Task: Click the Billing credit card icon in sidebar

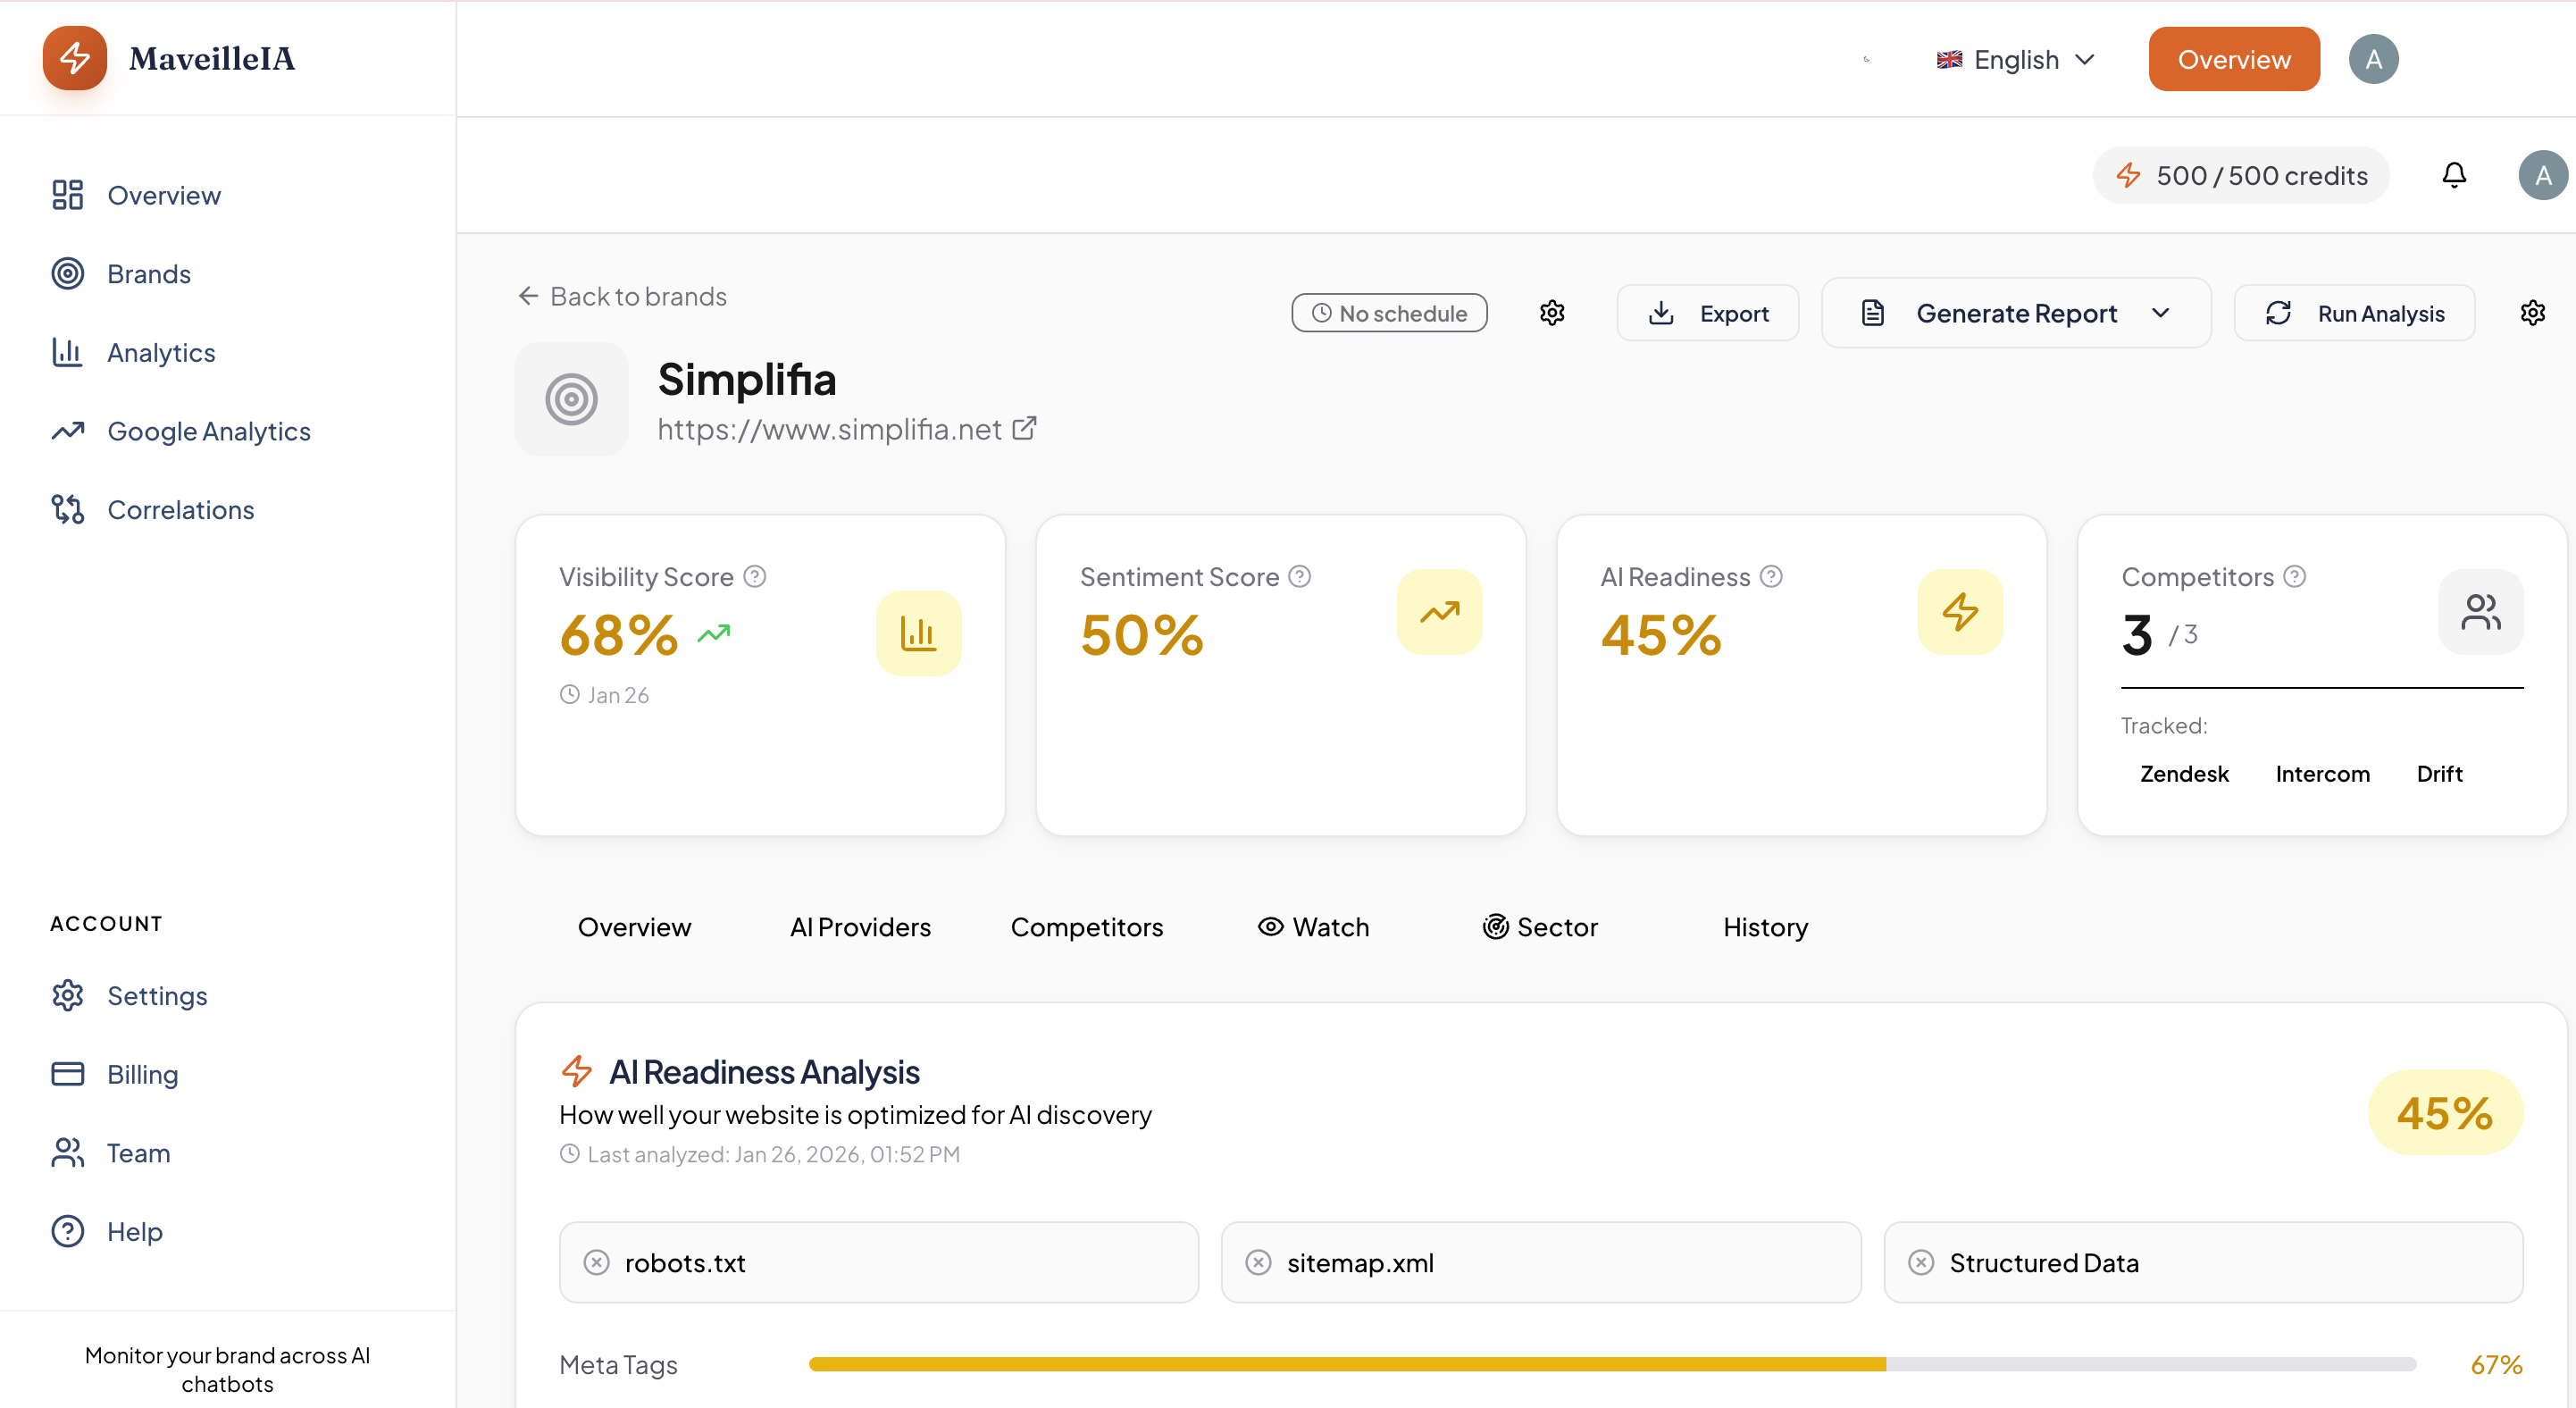Action: pyautogui.click(x=66, y=1073)
